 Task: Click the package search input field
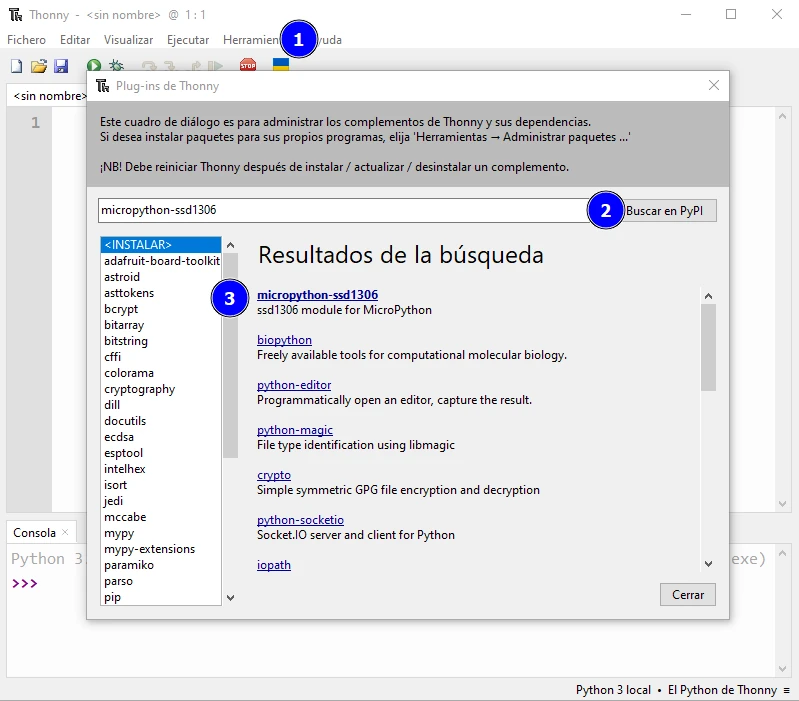coord(347,210)
